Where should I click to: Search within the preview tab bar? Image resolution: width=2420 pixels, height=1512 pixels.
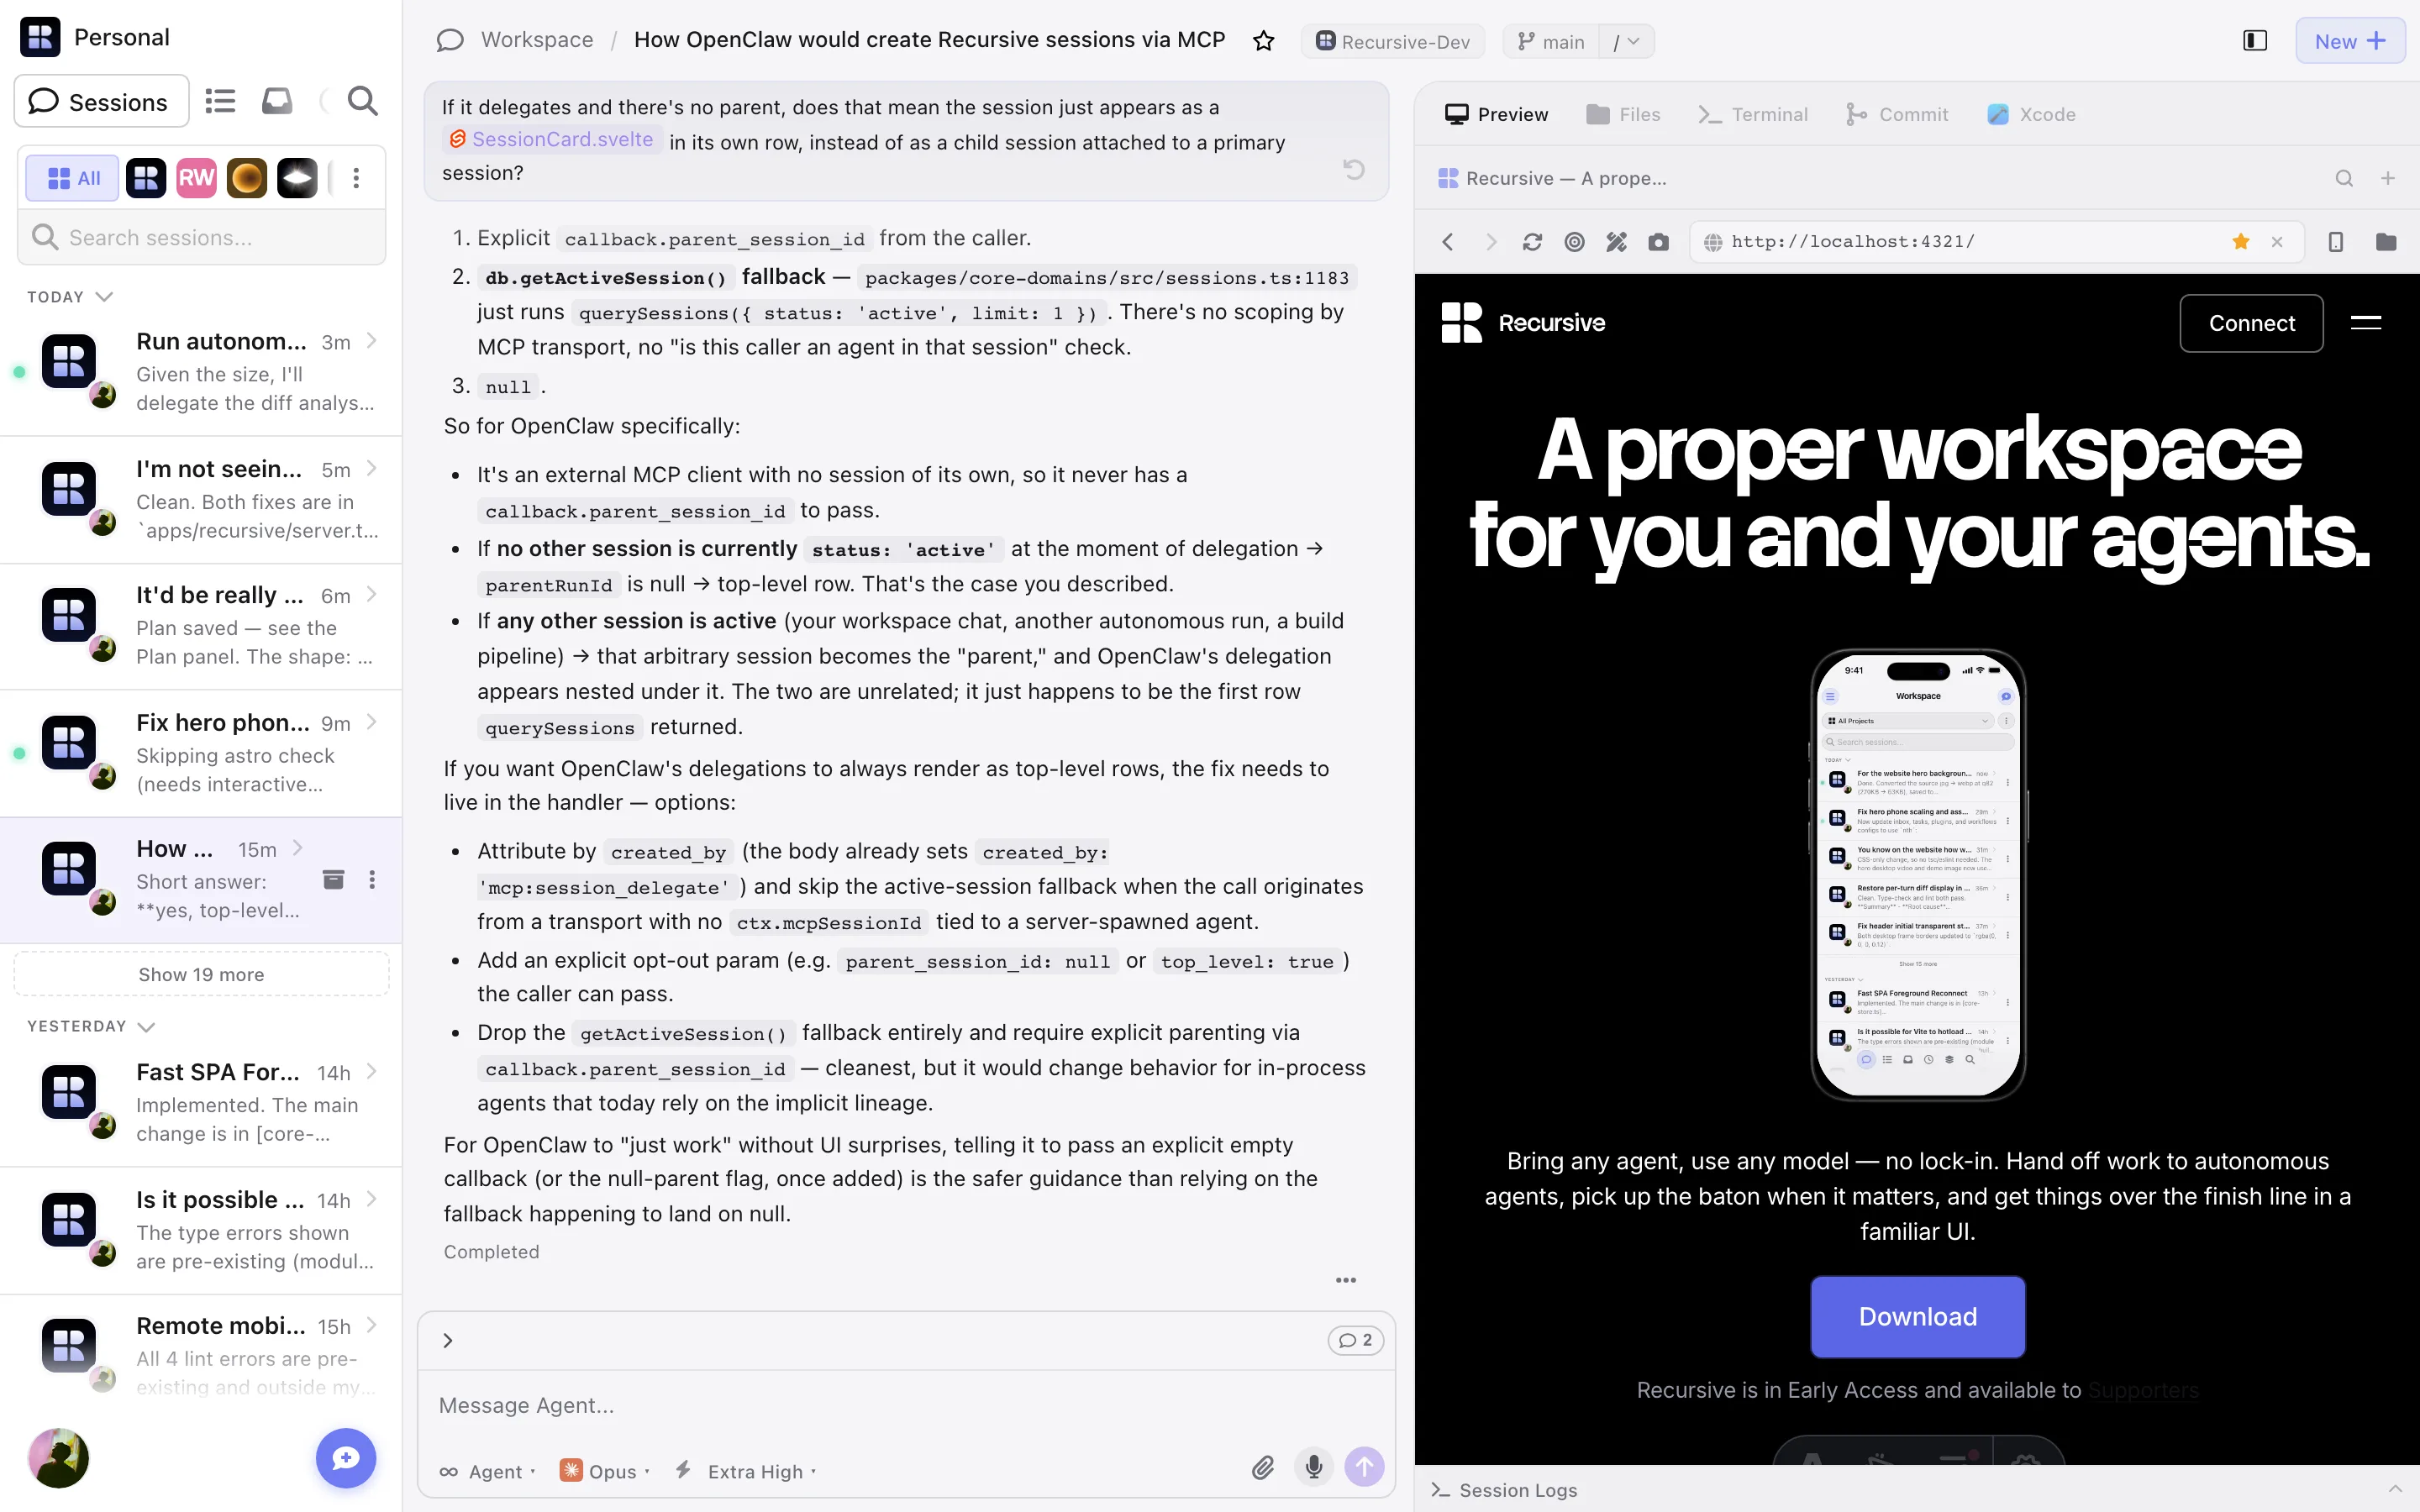(2344, 178)
